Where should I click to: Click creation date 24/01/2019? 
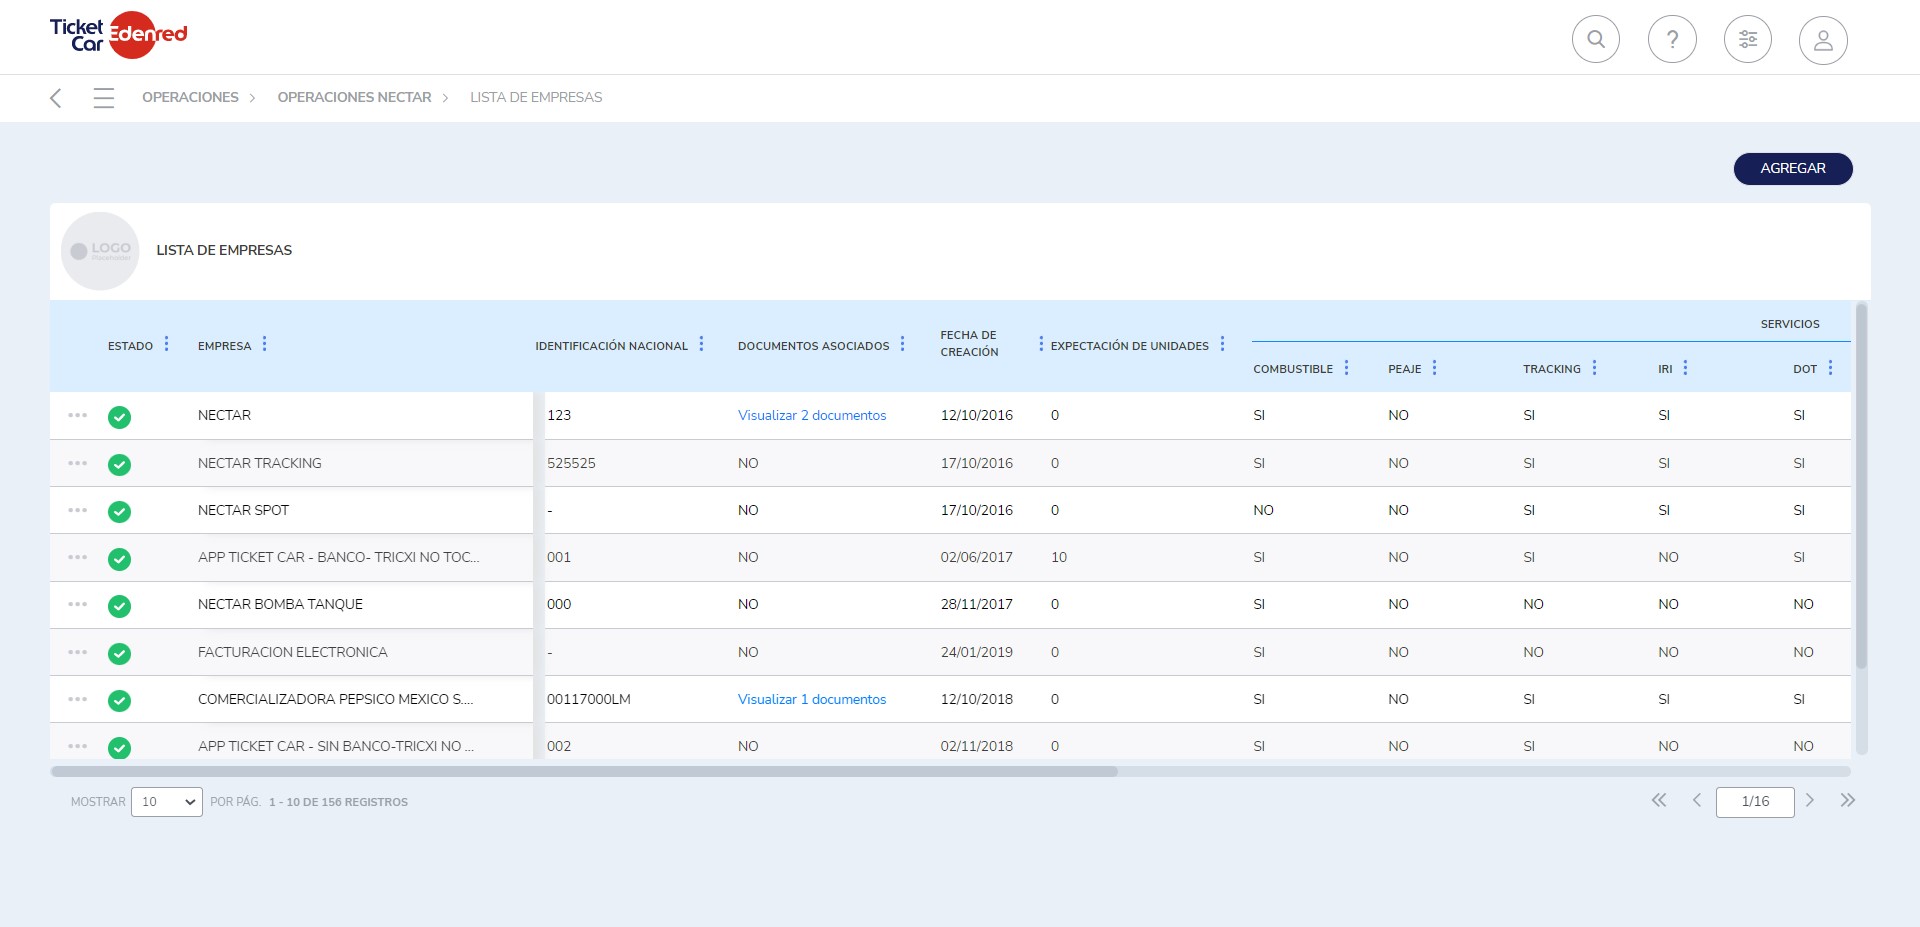point(977,652)
